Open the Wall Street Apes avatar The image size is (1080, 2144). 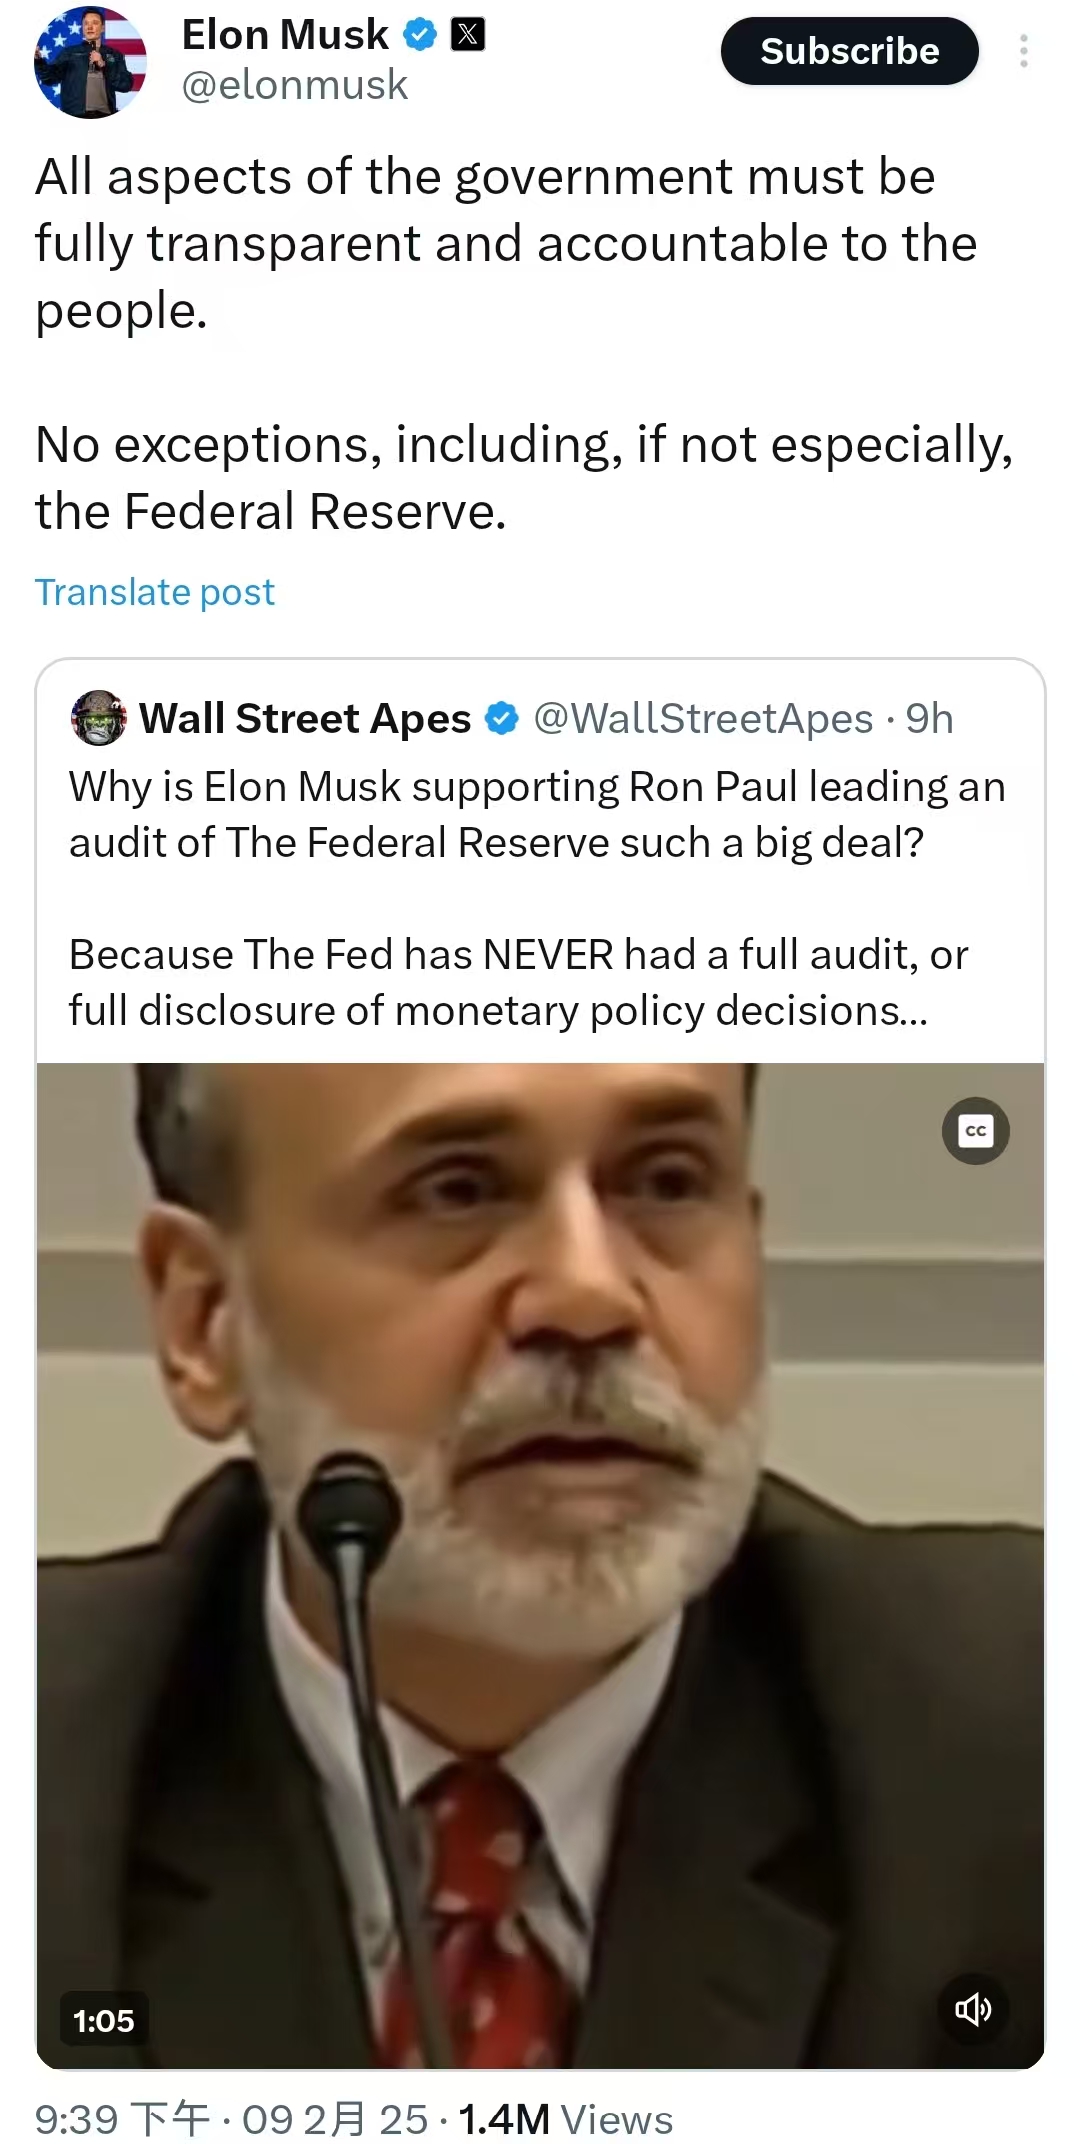(98, 718)
